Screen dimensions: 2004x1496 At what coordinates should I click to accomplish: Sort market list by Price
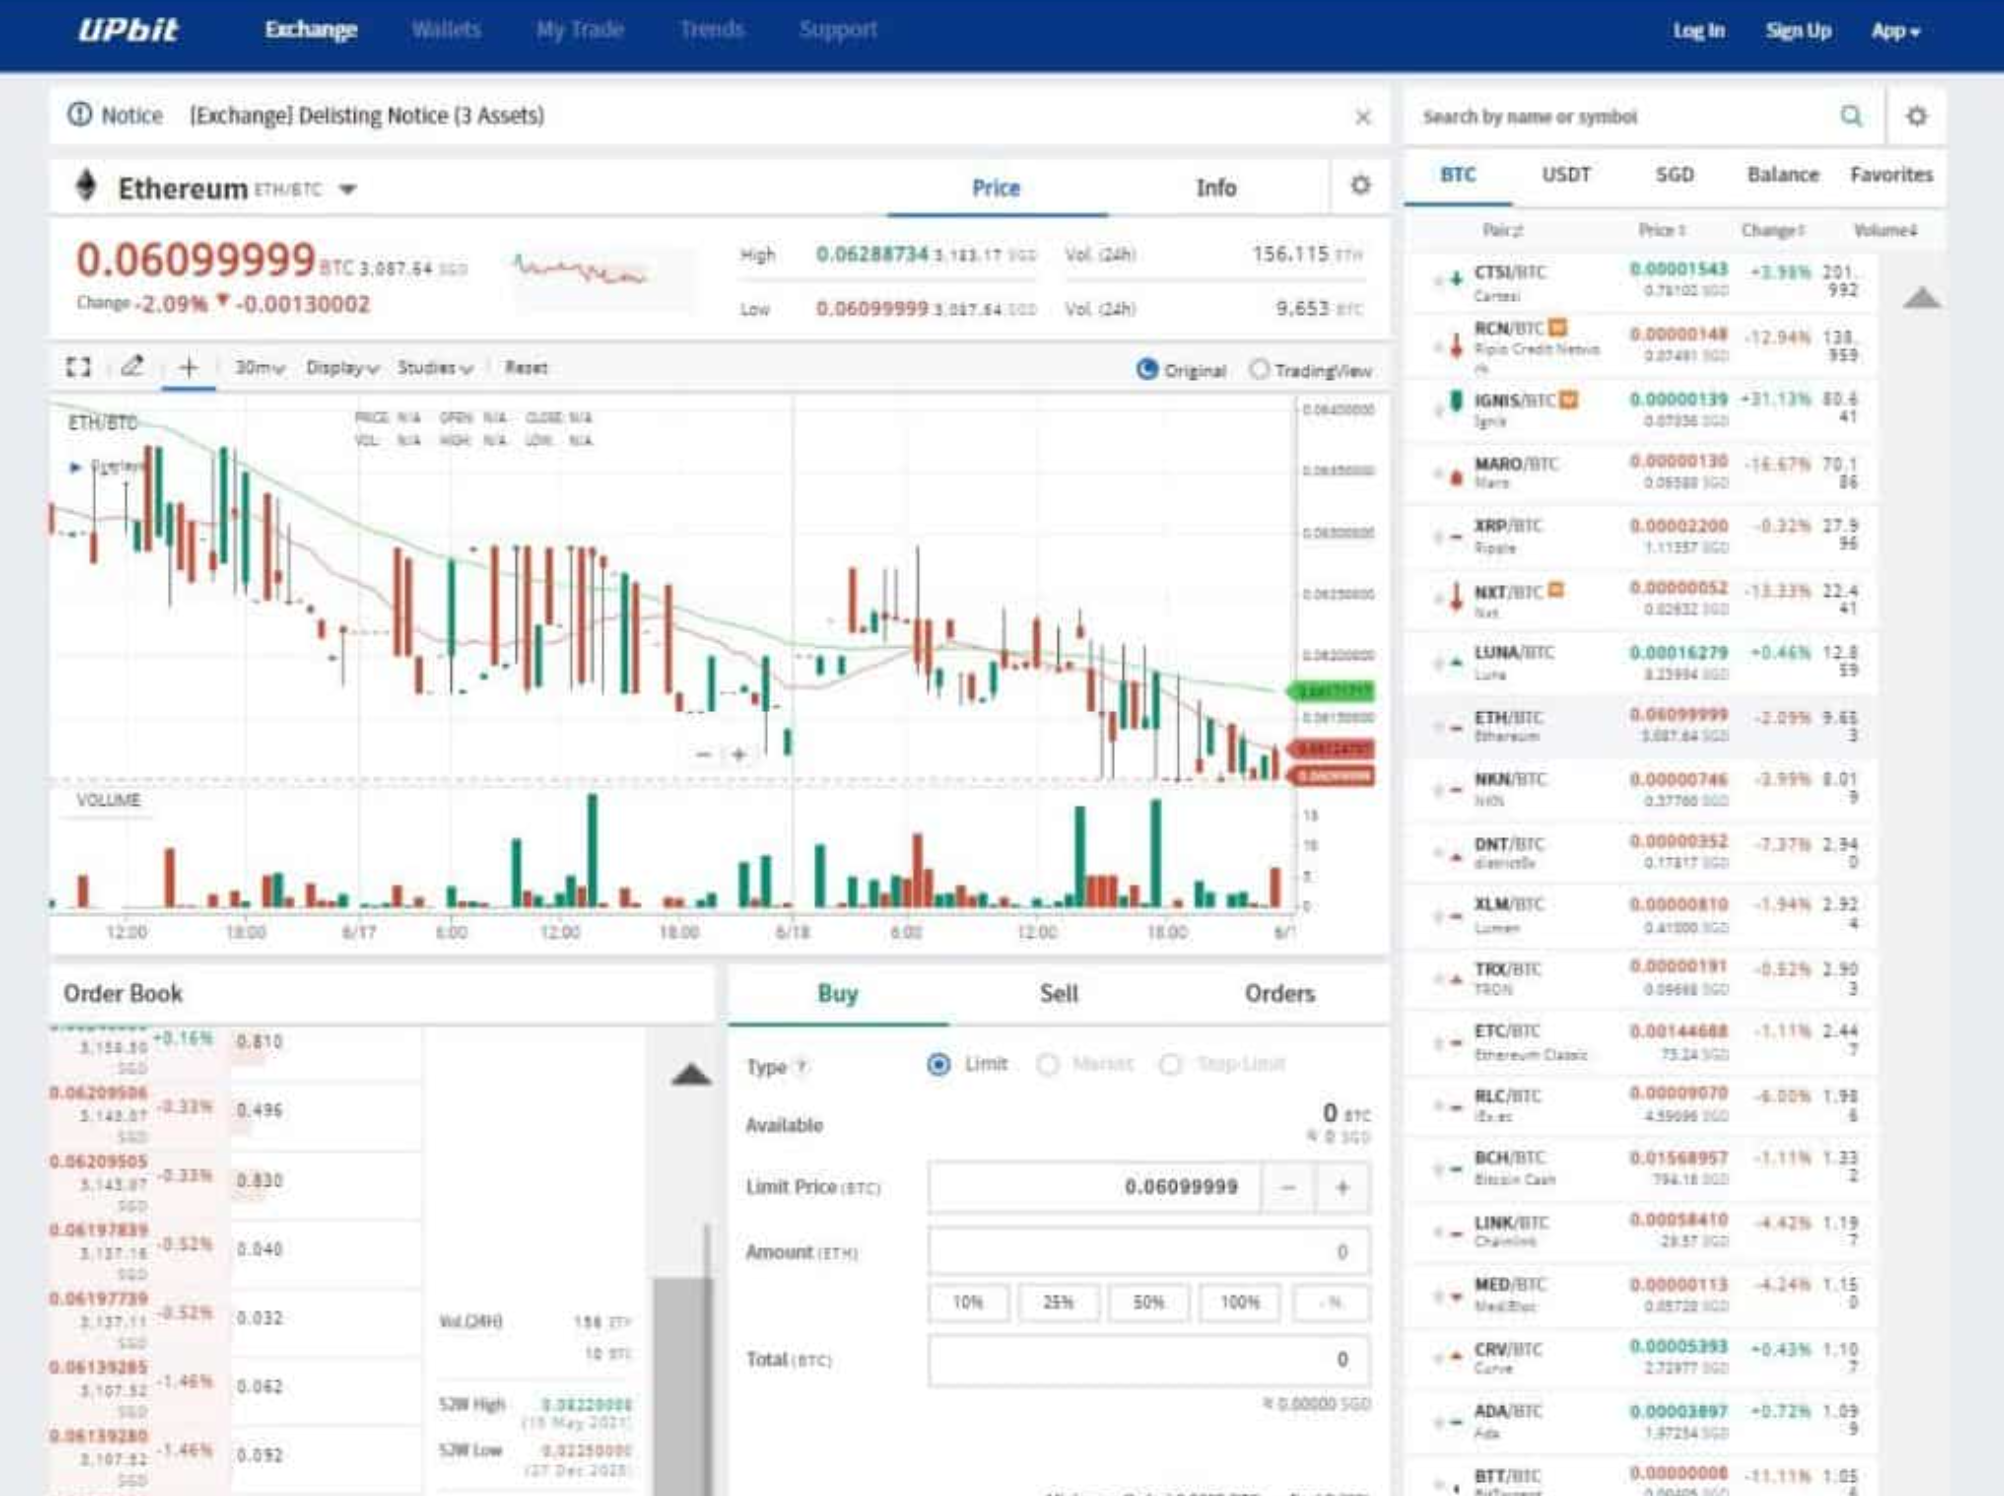[1662, 231]
